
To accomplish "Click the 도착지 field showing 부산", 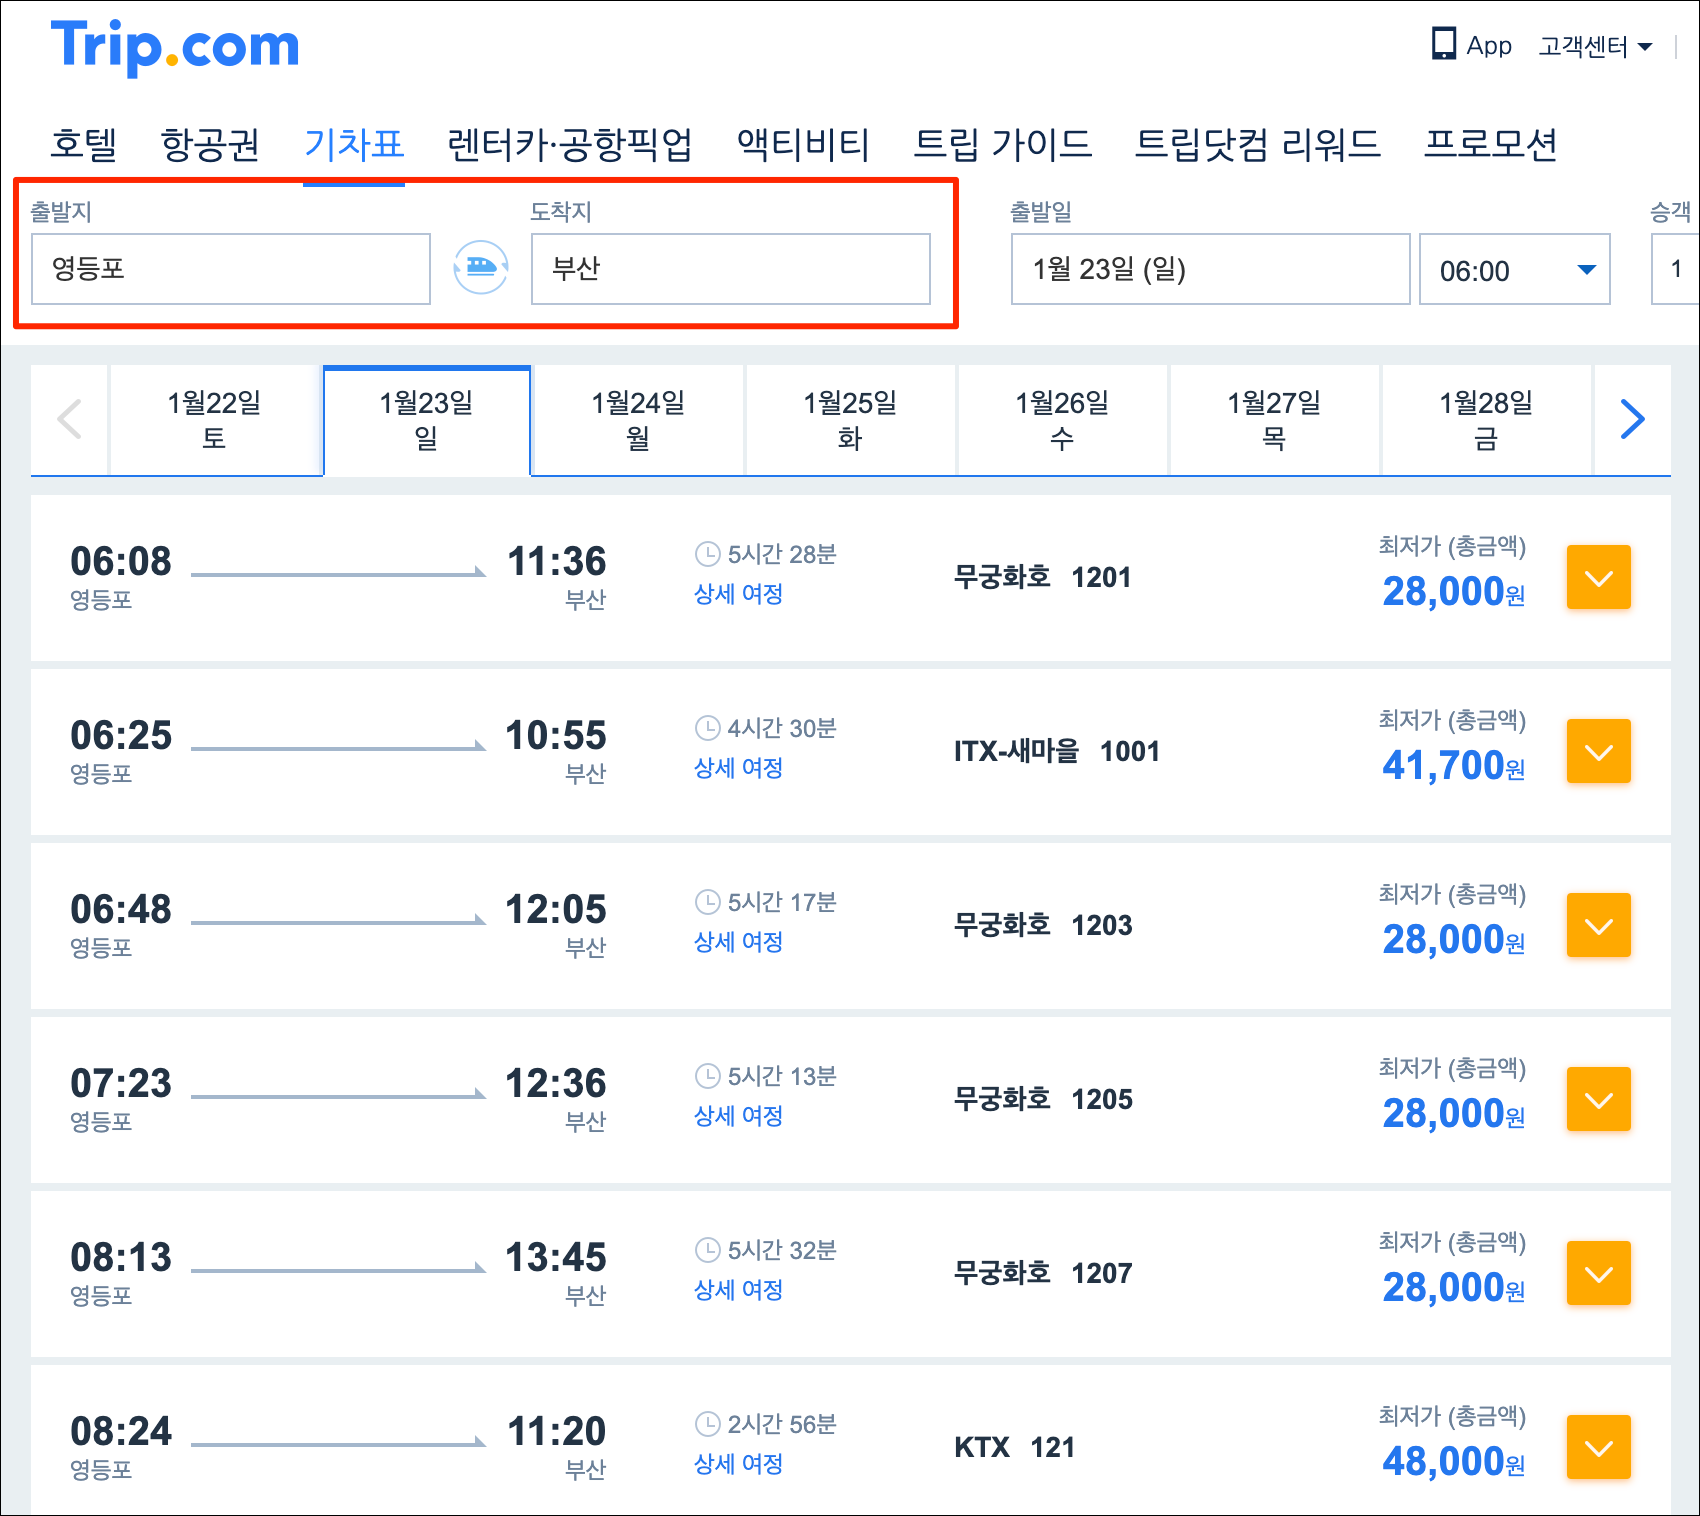I will tap(731, 269).
